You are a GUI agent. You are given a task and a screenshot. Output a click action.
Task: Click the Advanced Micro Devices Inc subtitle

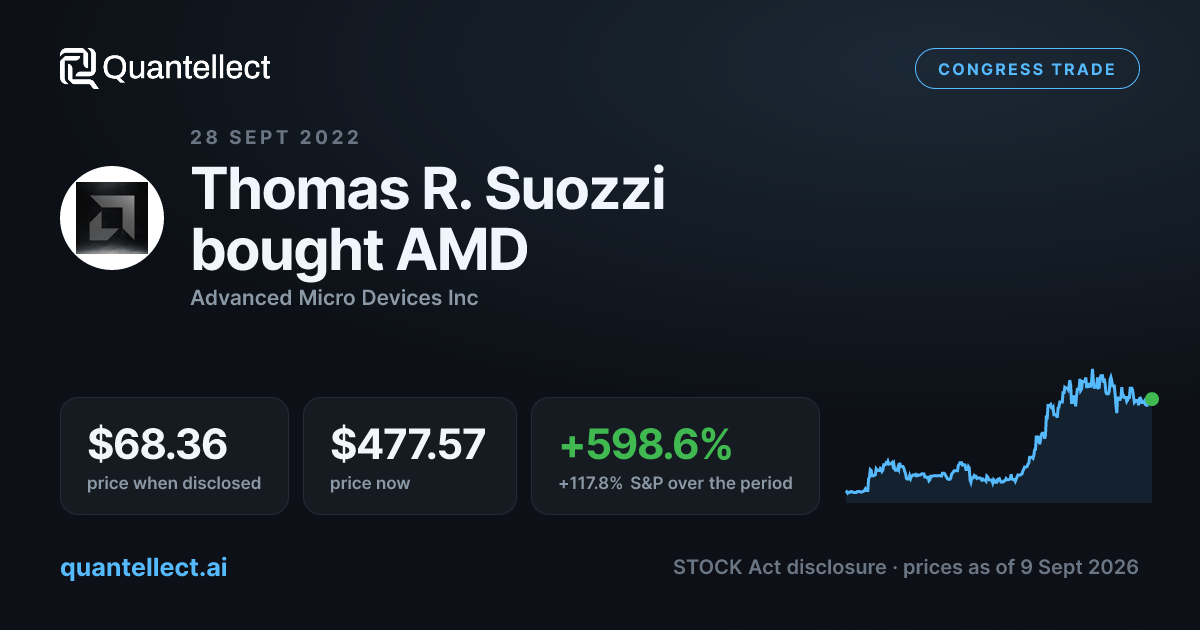click(334, 298)
